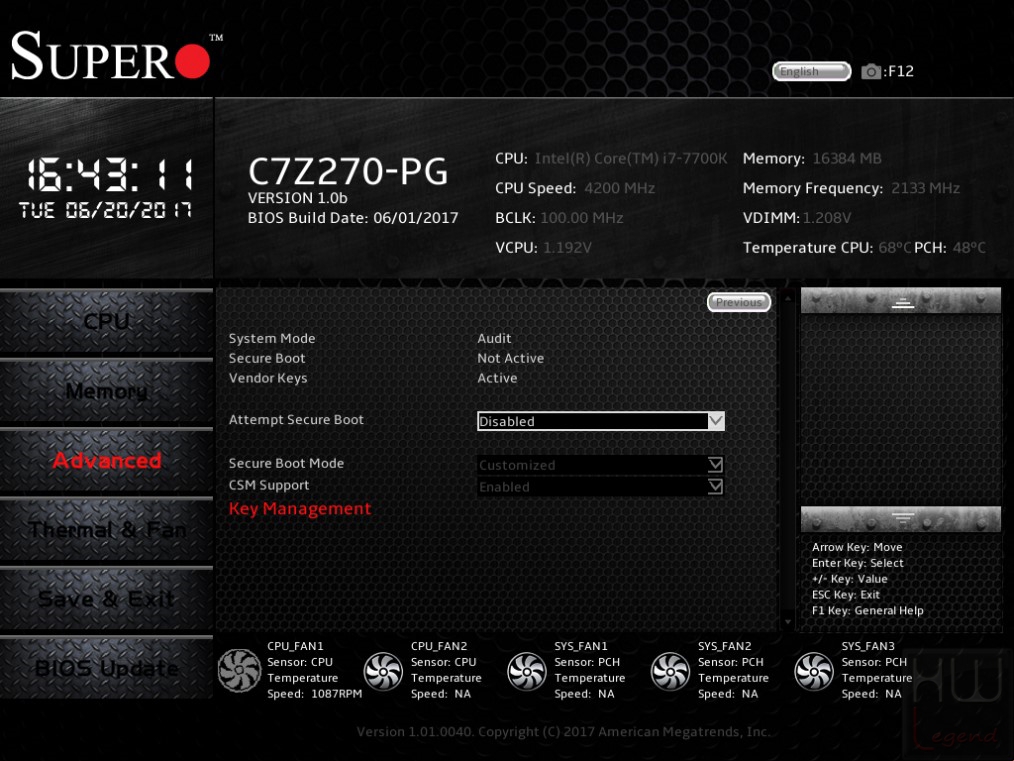Viewport: 1014px width, 761px height.
Task: Open the BIOS Update section
Action: (107, 668)
